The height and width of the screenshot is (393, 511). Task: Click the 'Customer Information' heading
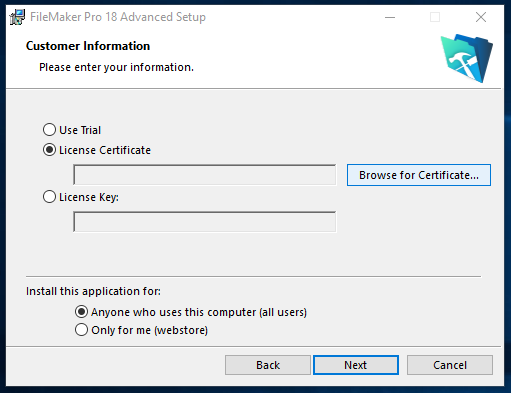point(88,46)
